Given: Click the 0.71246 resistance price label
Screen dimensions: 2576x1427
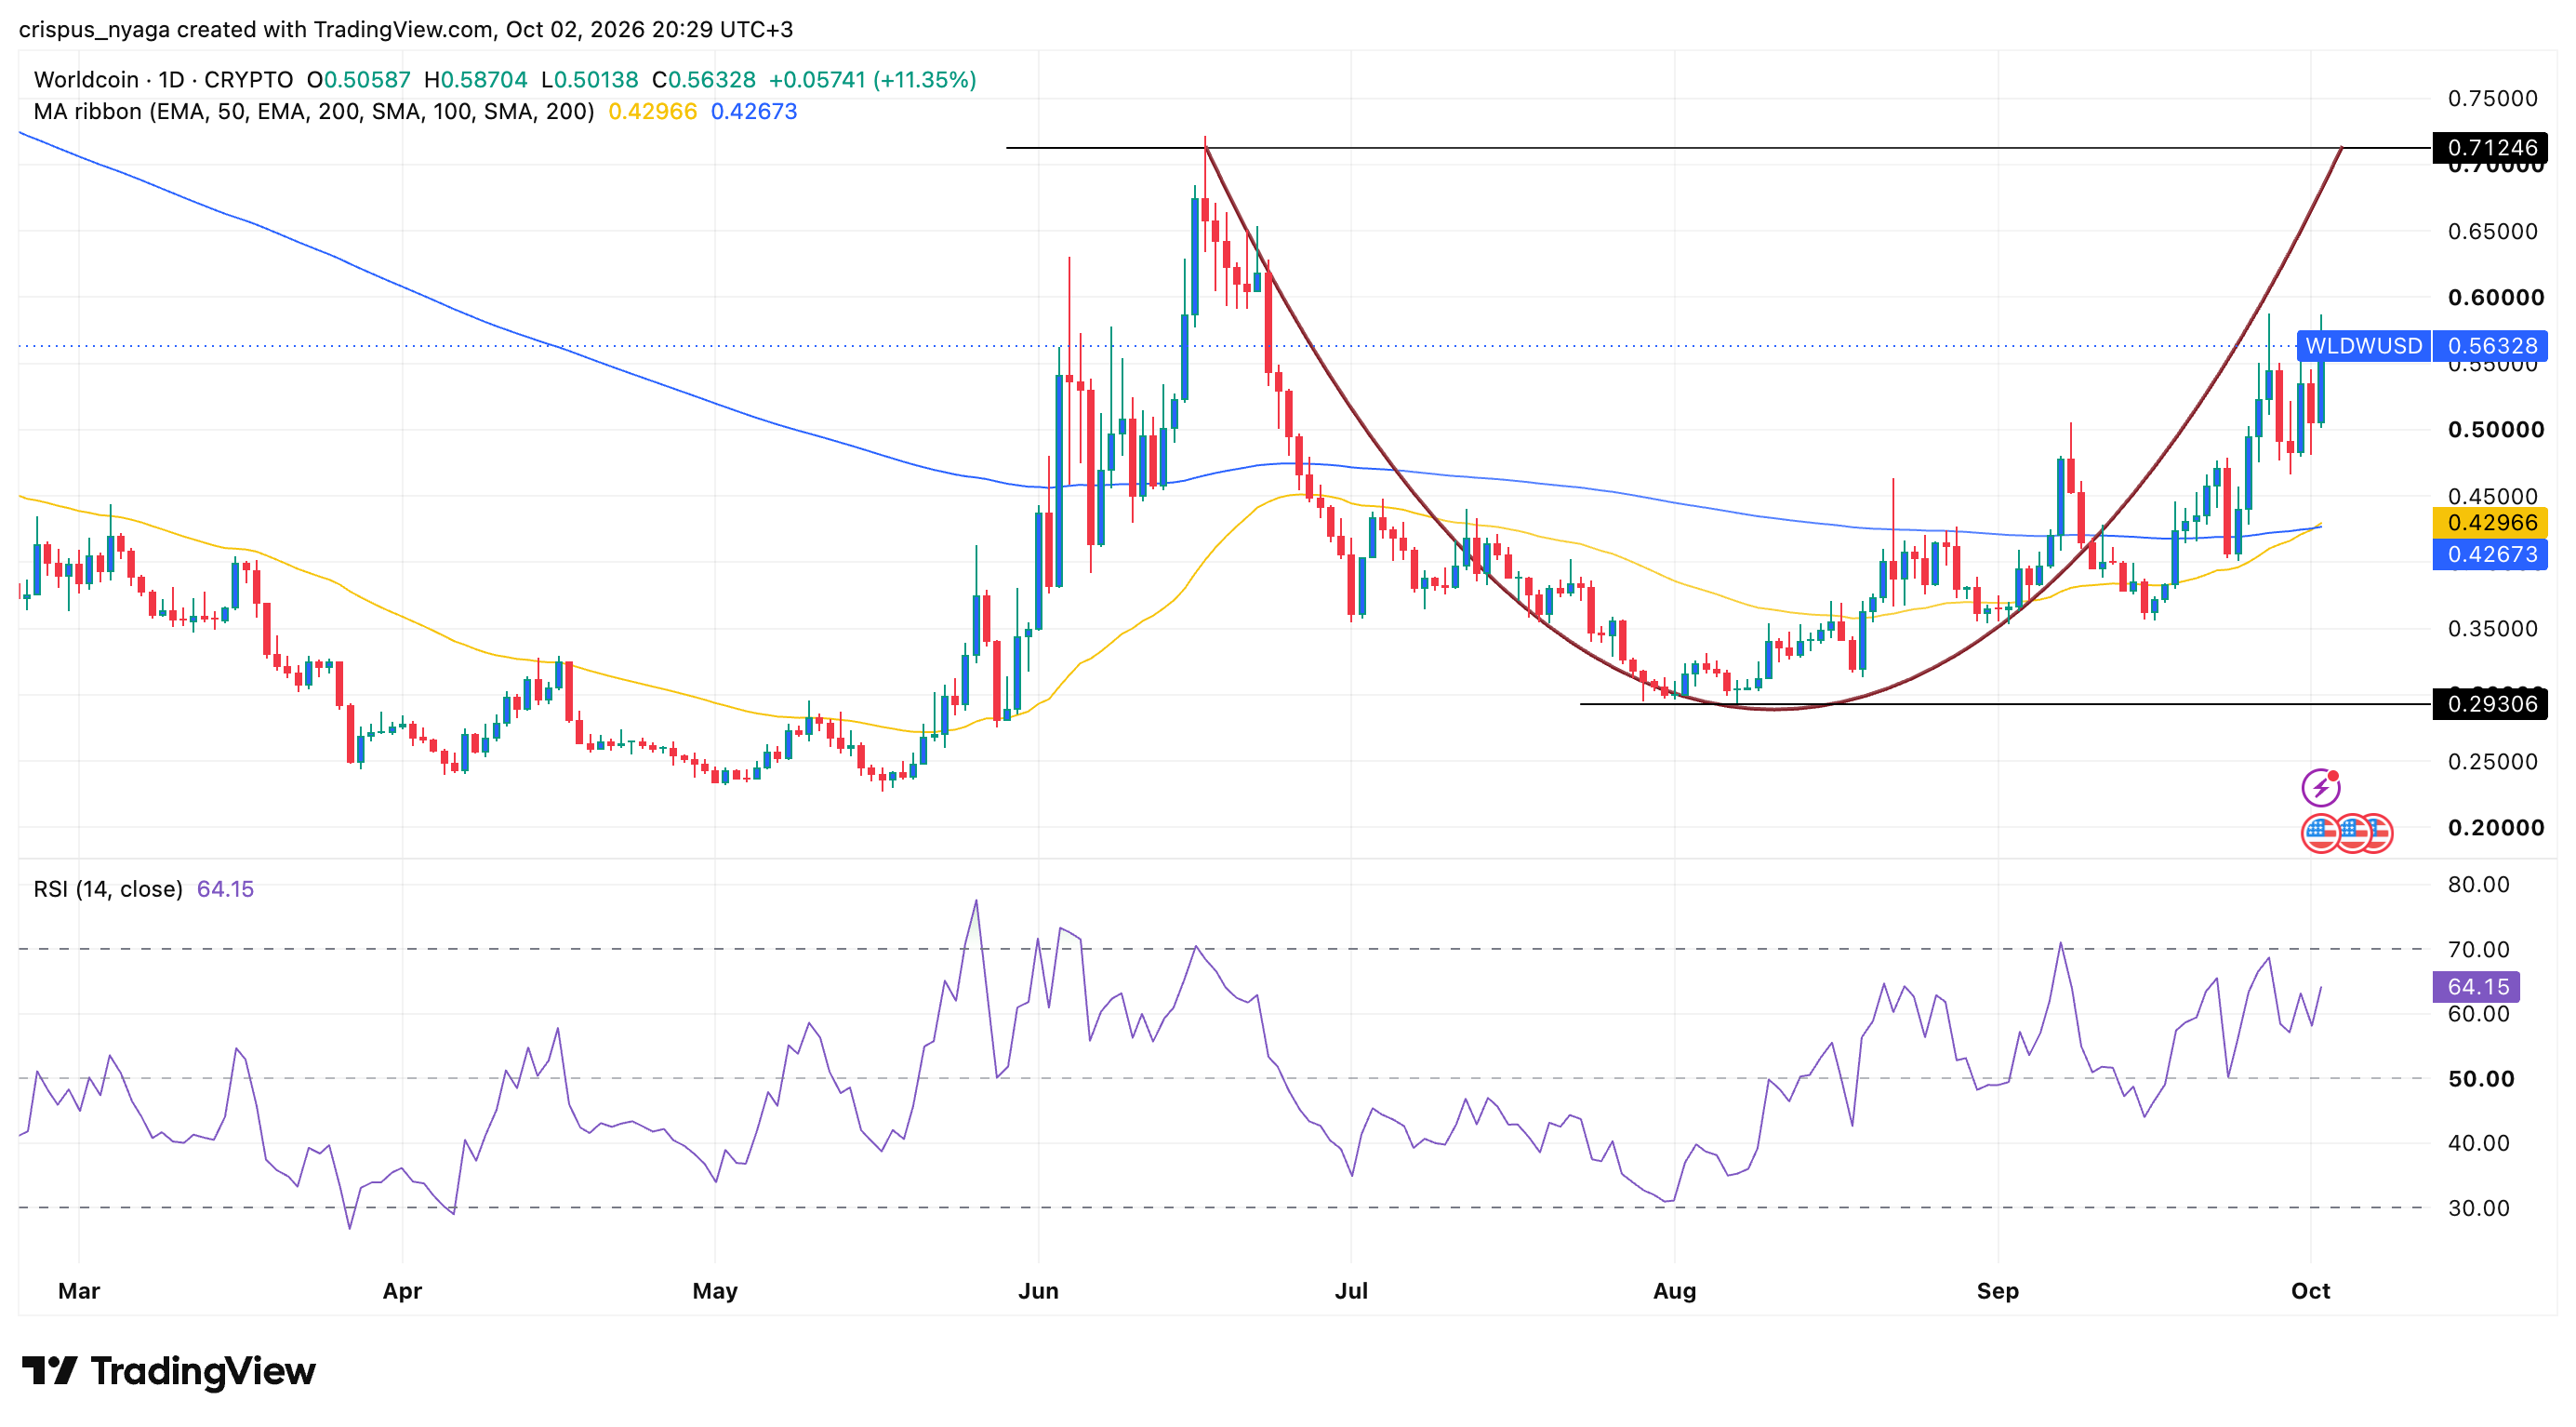Looking at the screenshot, I should tap(2490, 148).
